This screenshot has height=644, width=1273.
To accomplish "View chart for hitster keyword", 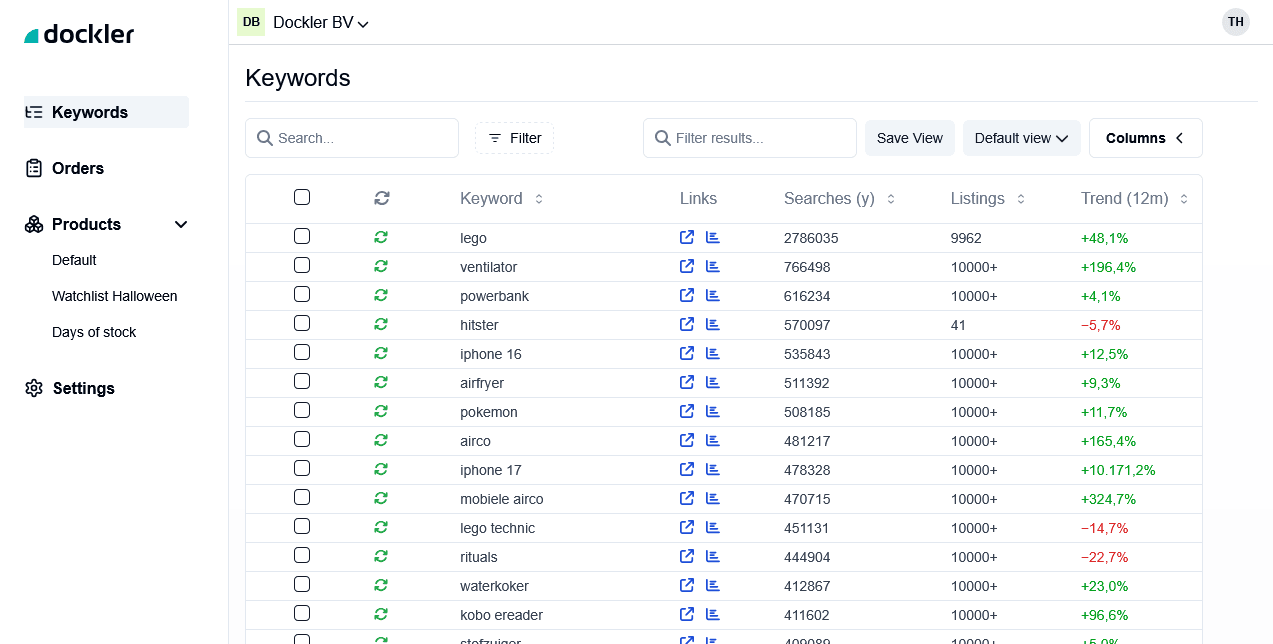I will (713, 325).
